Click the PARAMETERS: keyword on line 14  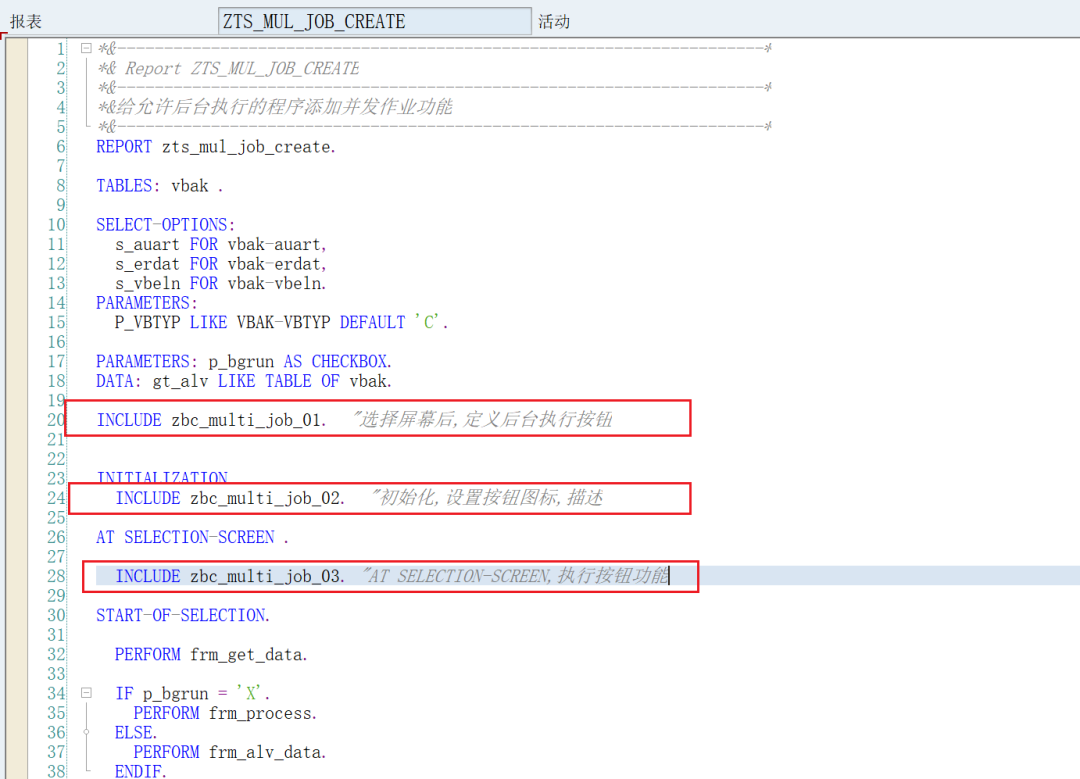pos(147,303)
